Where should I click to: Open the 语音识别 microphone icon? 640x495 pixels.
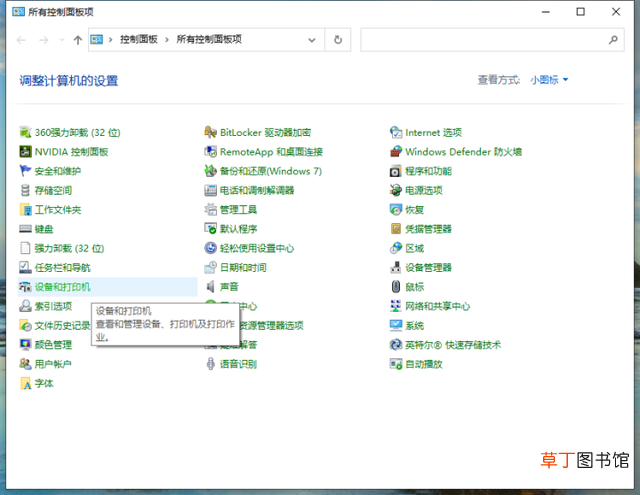[x=210, y=364]
